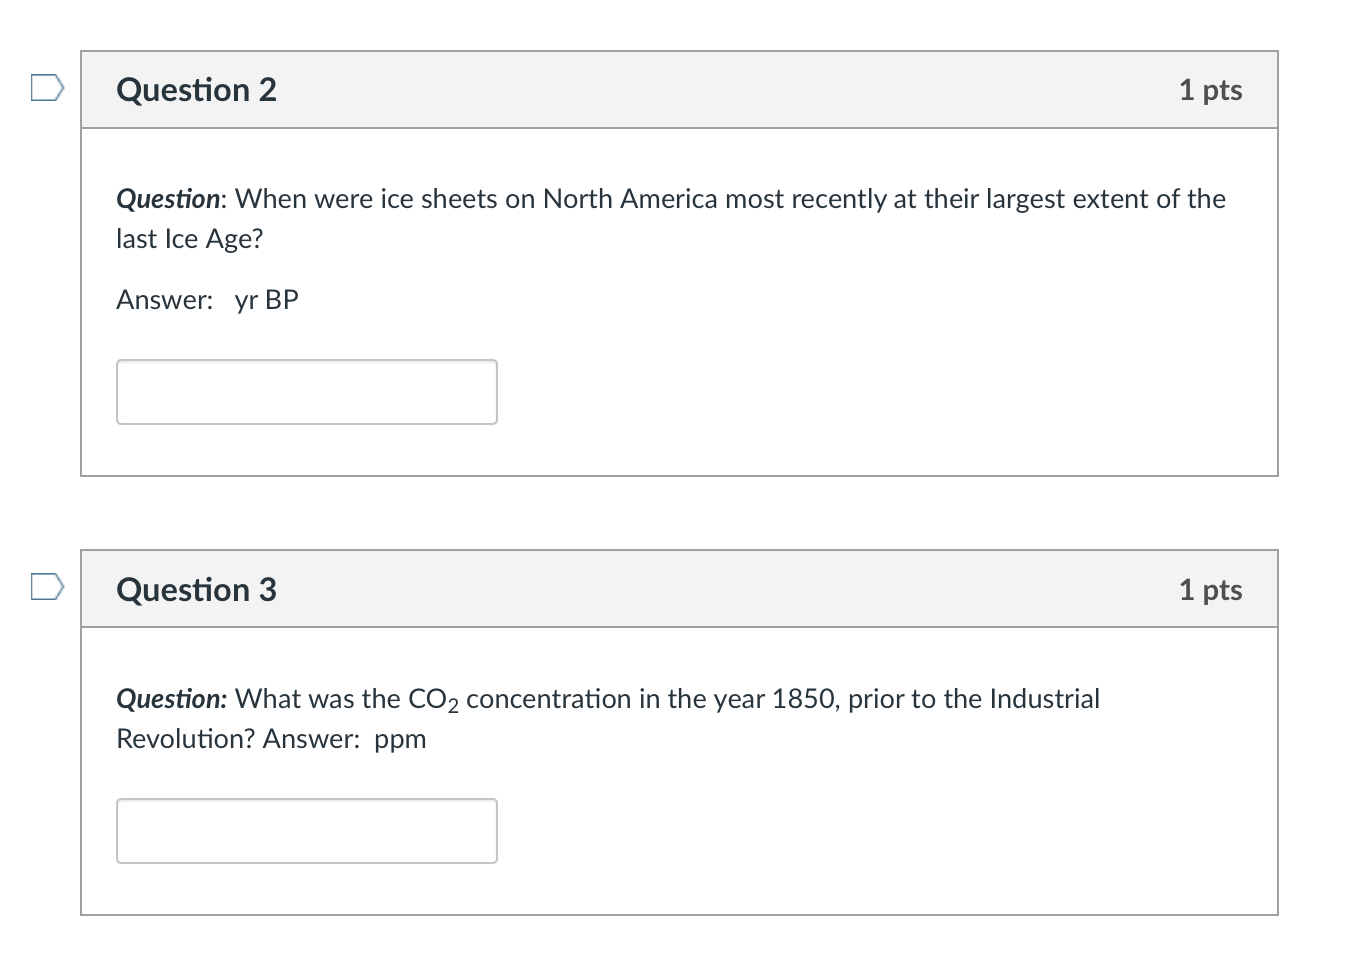Click the Question 2 answer input box
The height and width of the screenshot is (964, 1358).
(306, 392)
